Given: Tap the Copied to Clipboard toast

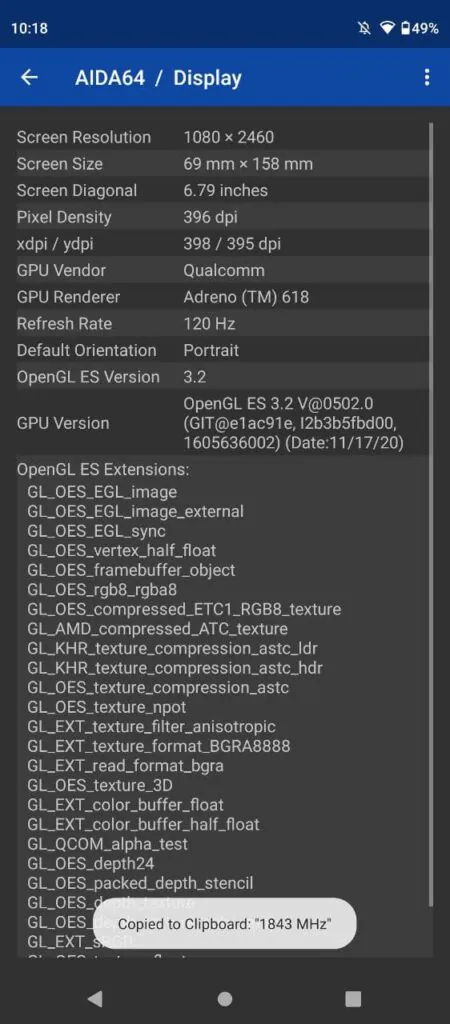Looking at the screenshot, I should coord(225,923).
